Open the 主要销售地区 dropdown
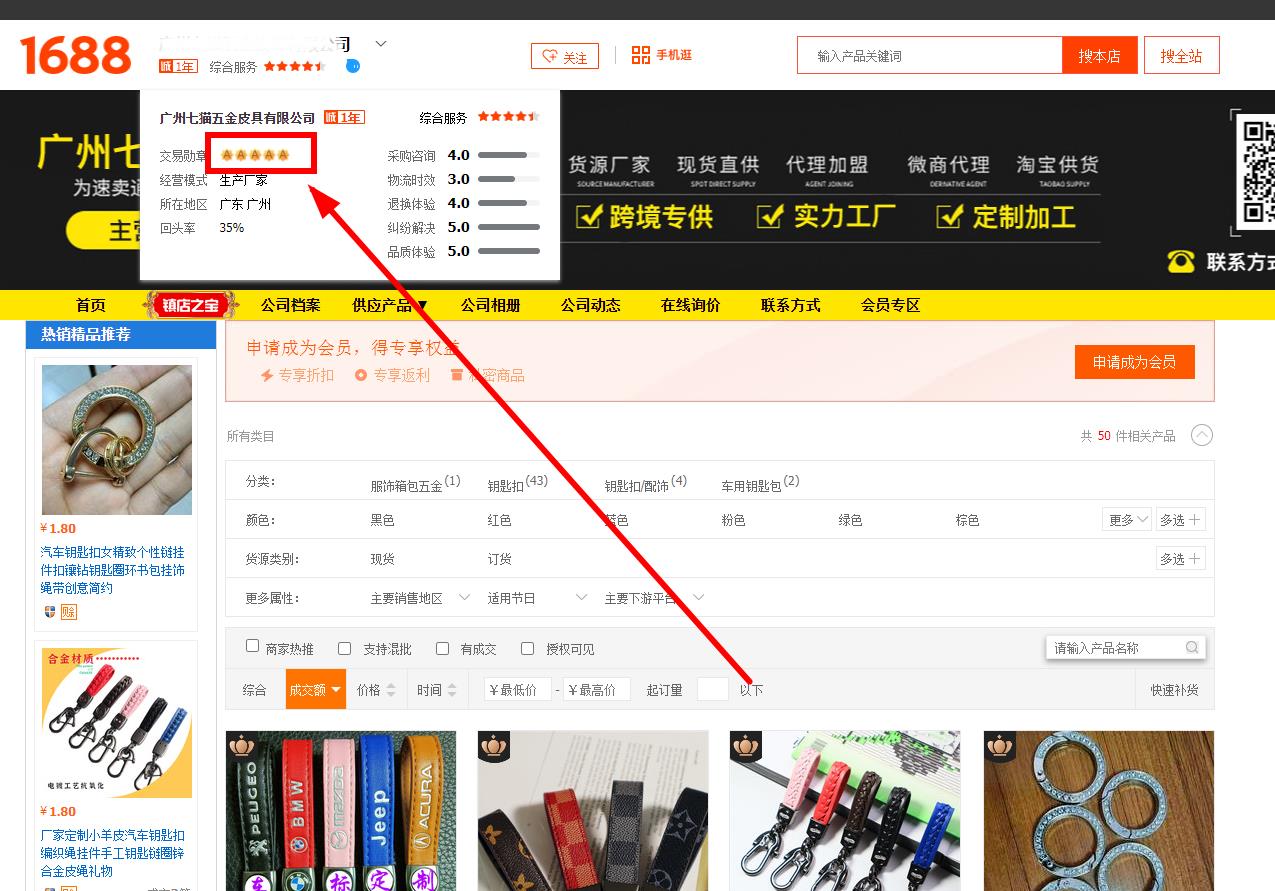The height and width of the screenshot is (891, 1275). [420, 598]
